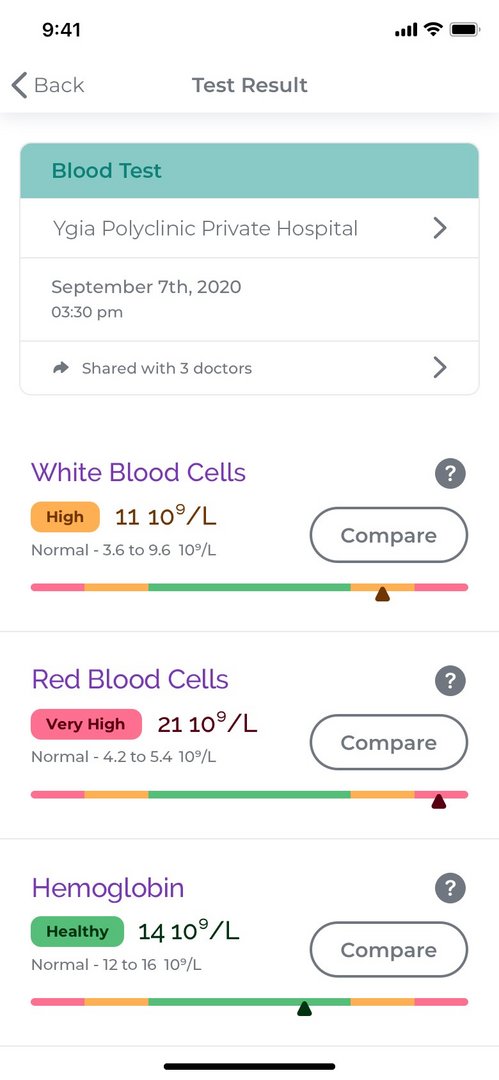Tap the cellular signal bars icon

point(406,30)
